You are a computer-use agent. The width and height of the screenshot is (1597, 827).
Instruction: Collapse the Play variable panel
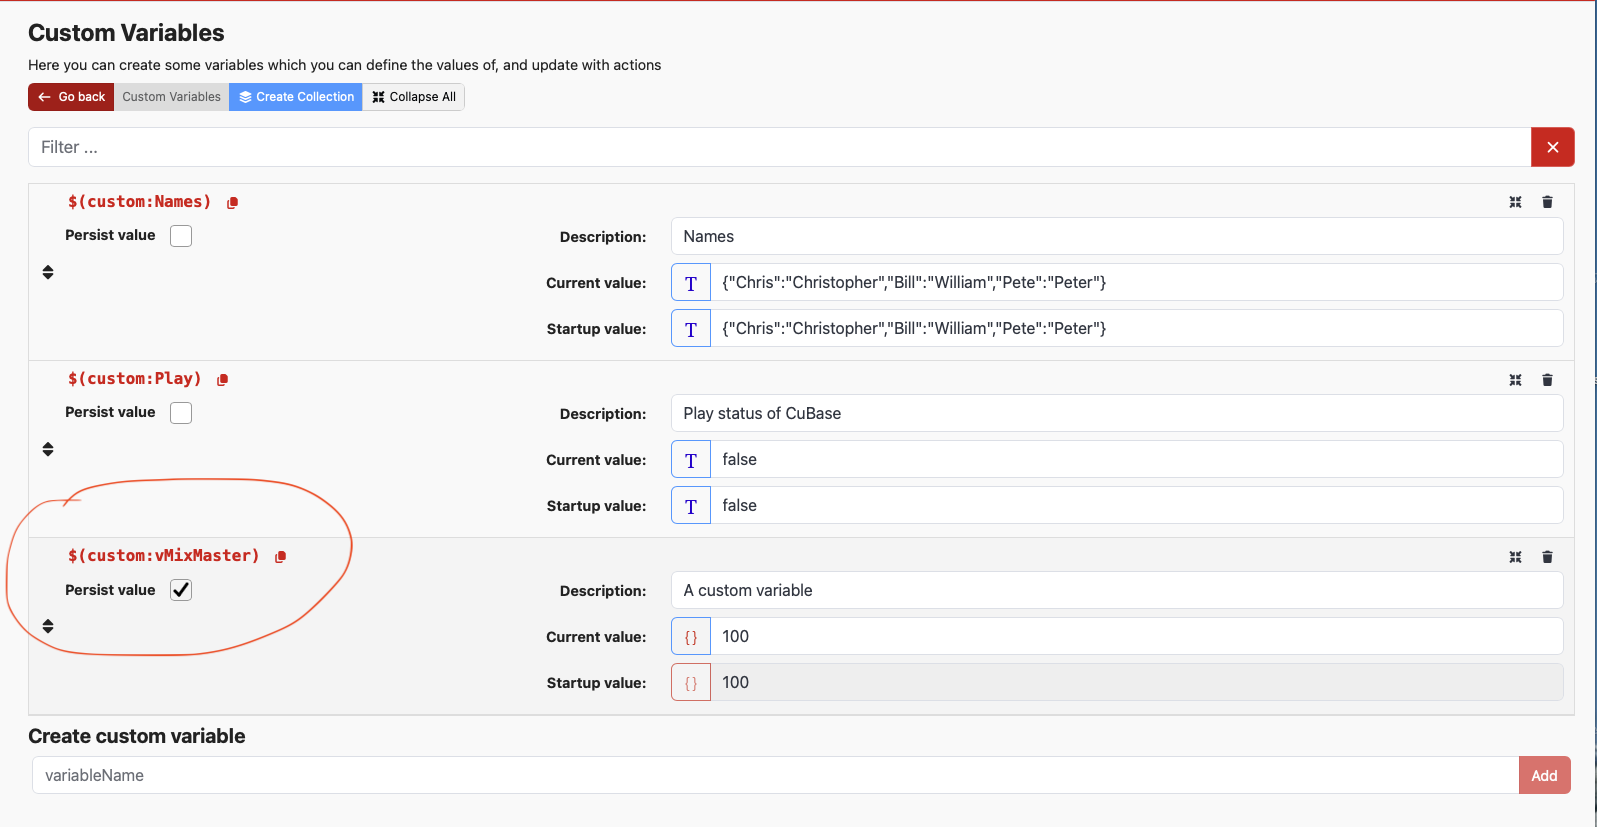(x=1515, y=380)
